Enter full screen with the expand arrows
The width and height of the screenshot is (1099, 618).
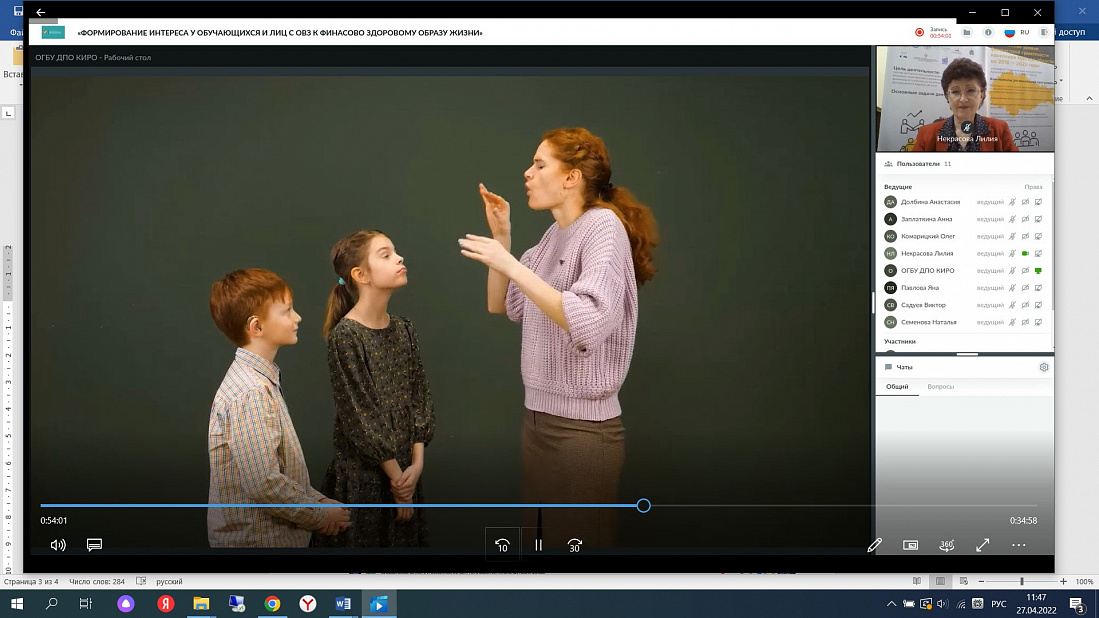coord(983,545)
